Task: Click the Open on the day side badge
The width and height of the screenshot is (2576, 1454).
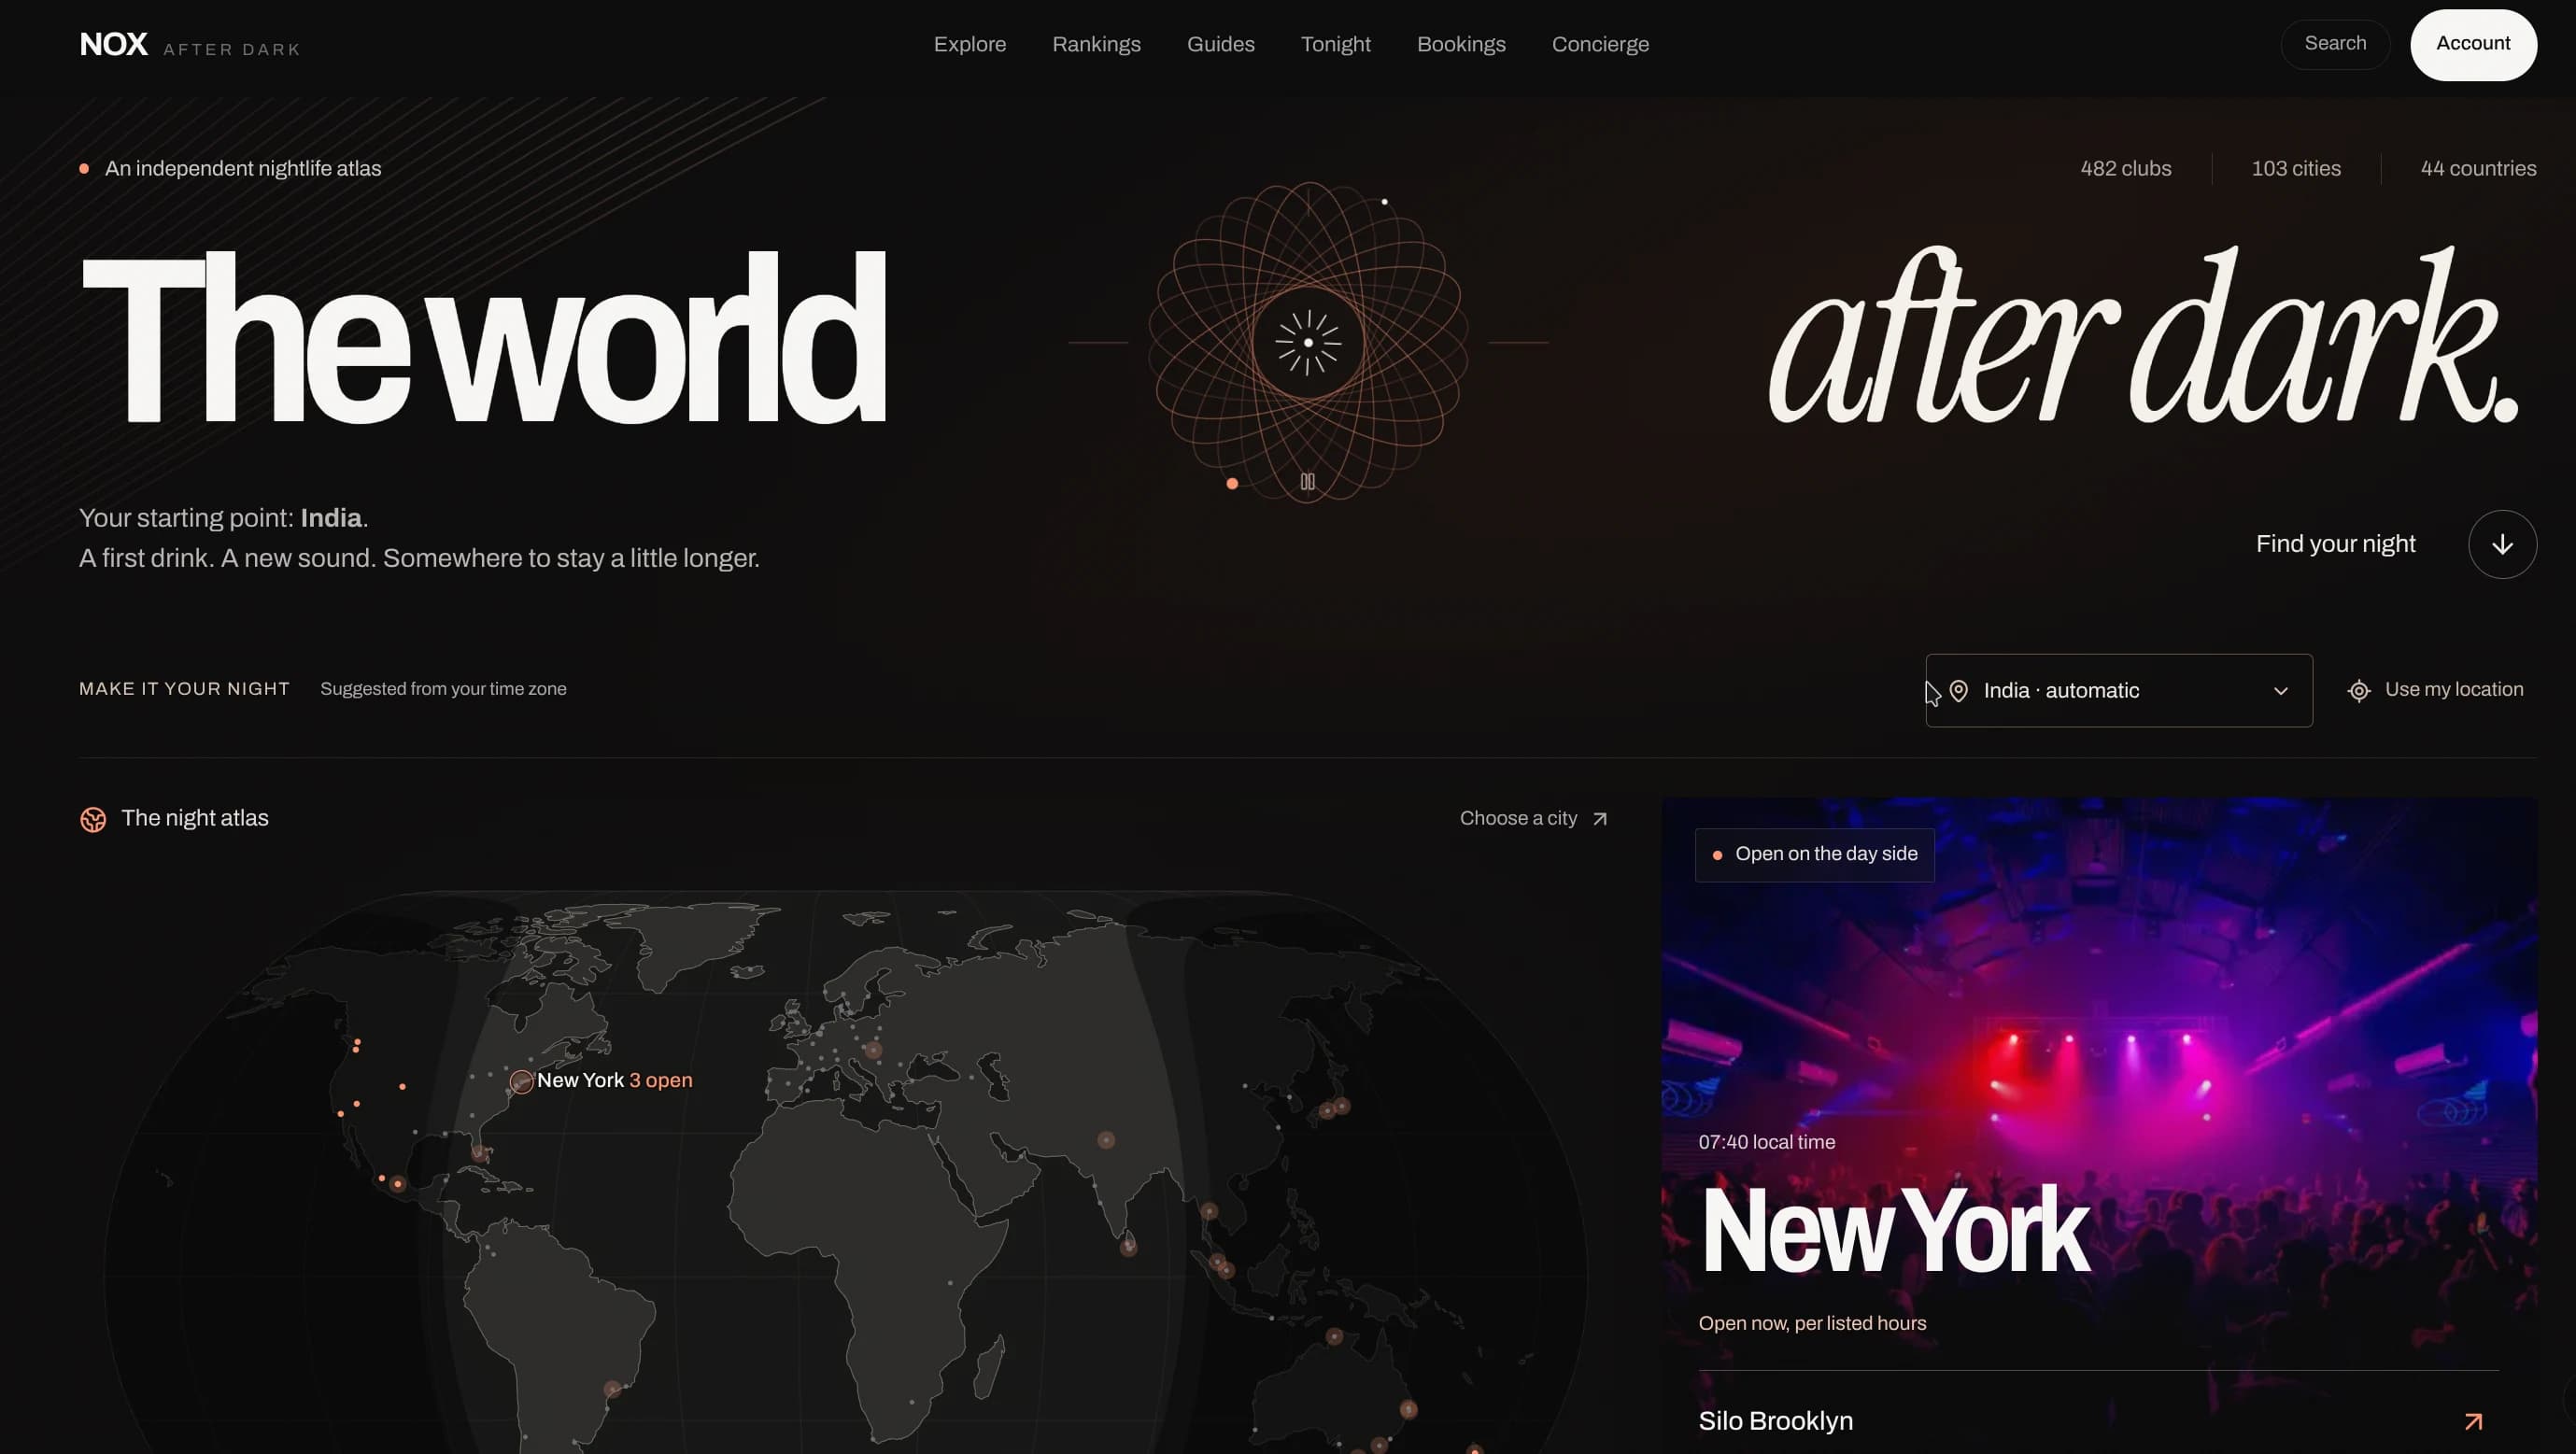Action: click(x=1815, y=854)
